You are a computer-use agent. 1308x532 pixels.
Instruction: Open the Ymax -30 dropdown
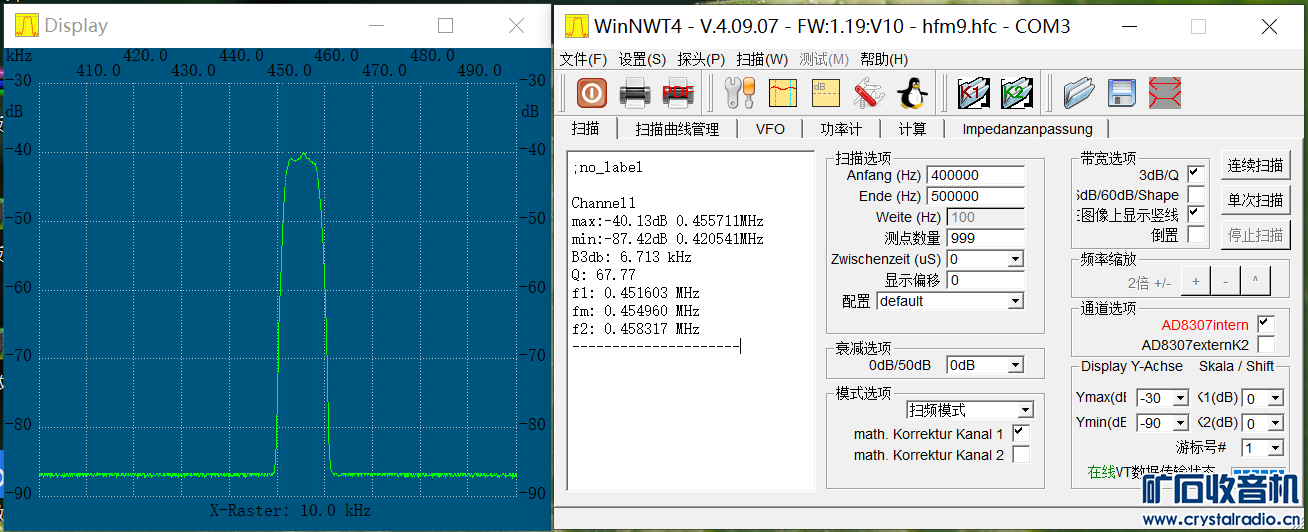(x=1180, y=397)
